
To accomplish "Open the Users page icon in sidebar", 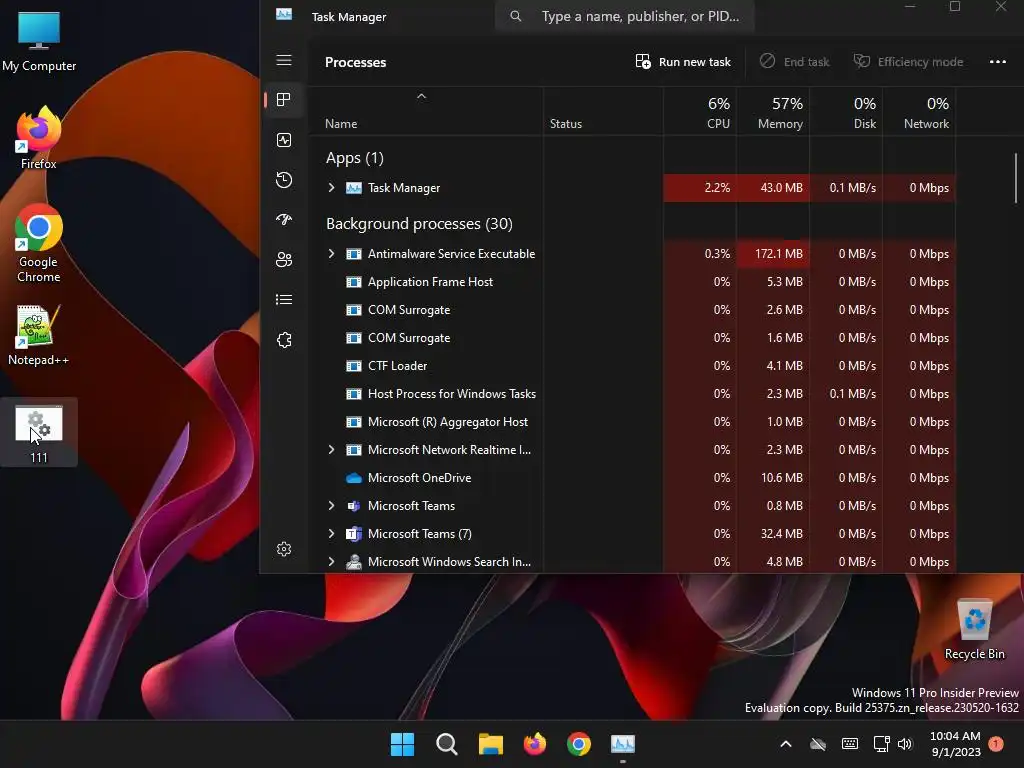I will (283, 259).
